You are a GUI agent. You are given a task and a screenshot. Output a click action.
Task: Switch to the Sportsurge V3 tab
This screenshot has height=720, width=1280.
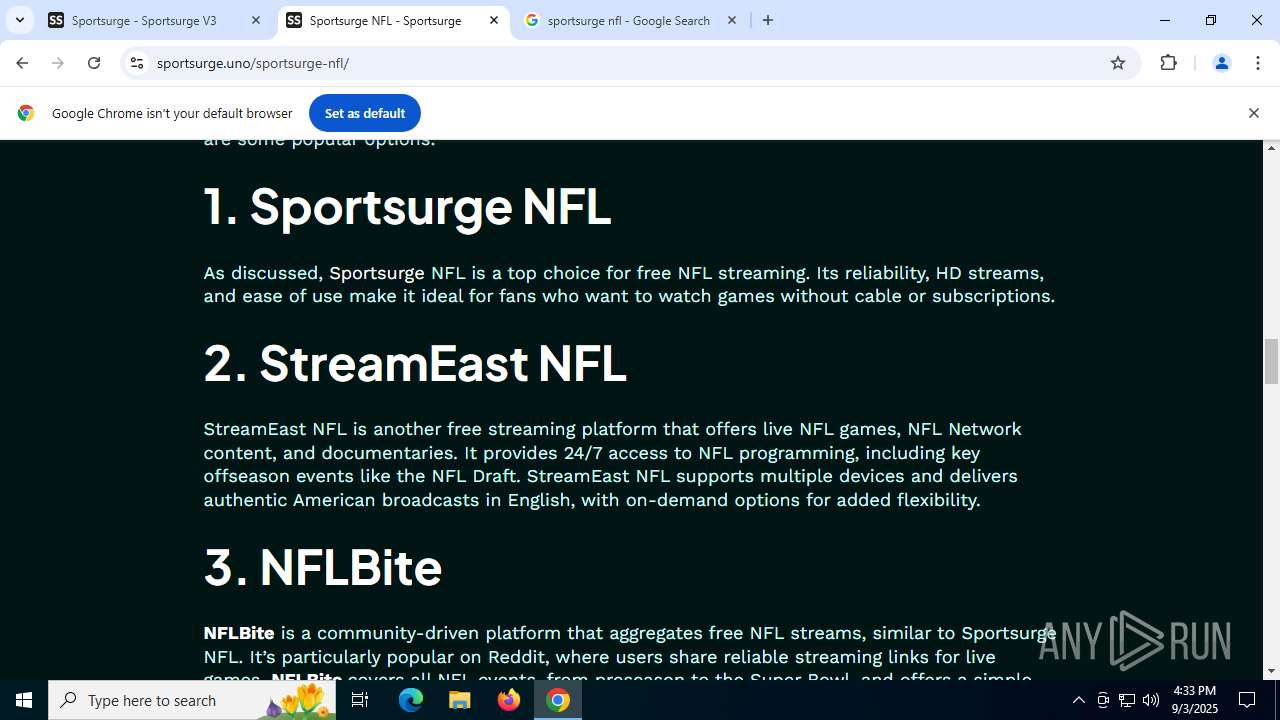click(x=155, y=20)
